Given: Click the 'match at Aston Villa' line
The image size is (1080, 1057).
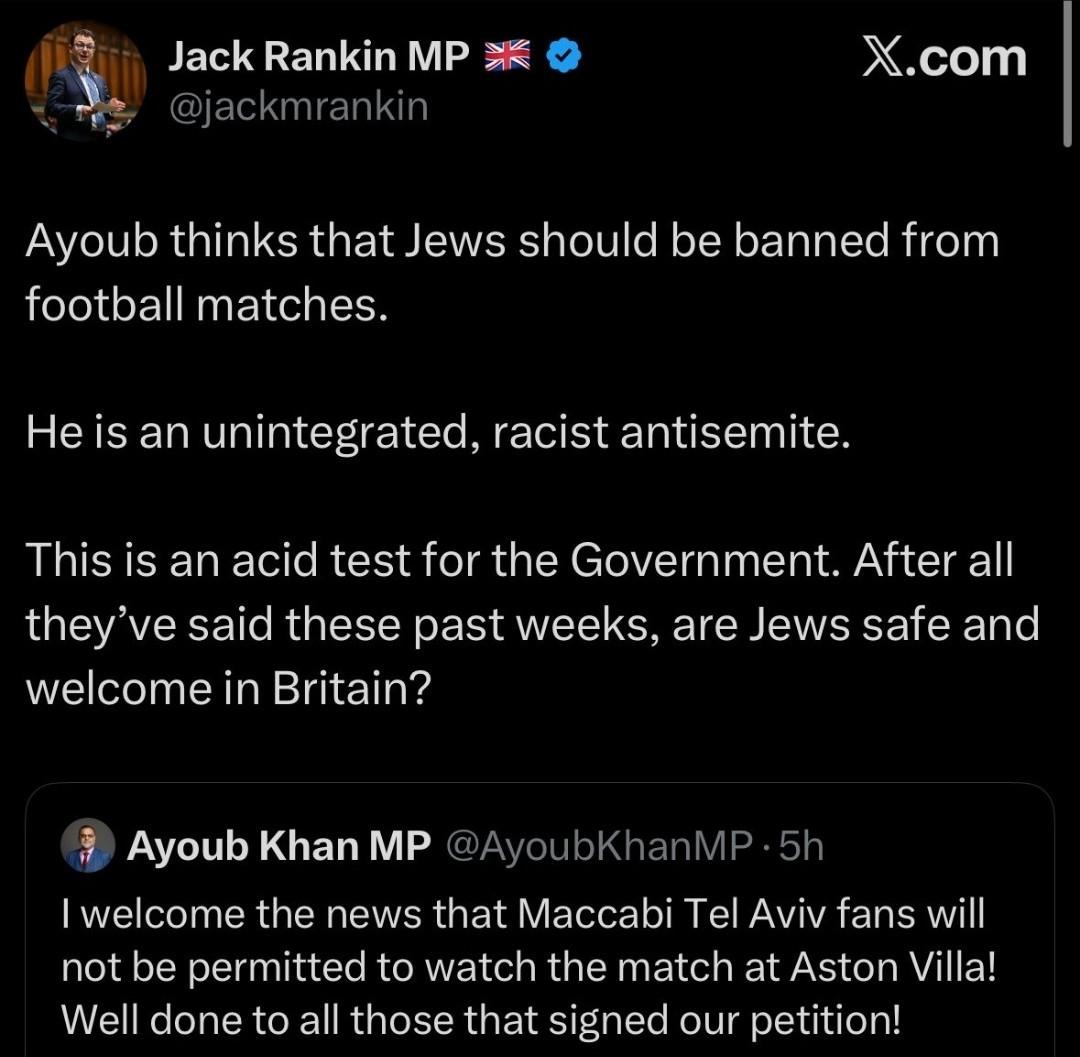Looking at the screenshot, I should point(530,966).
